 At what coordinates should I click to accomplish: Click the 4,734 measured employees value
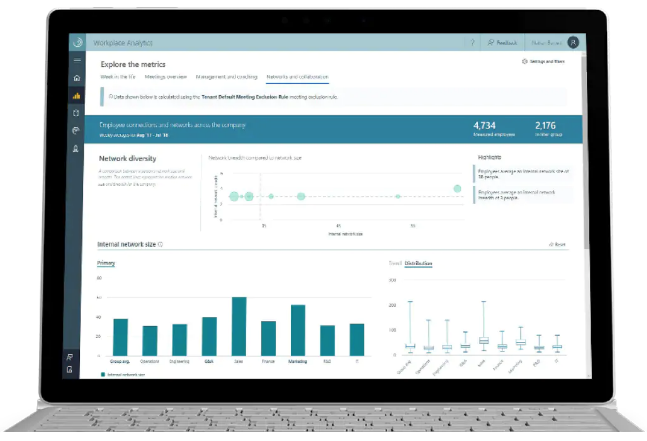click(484, 125)
